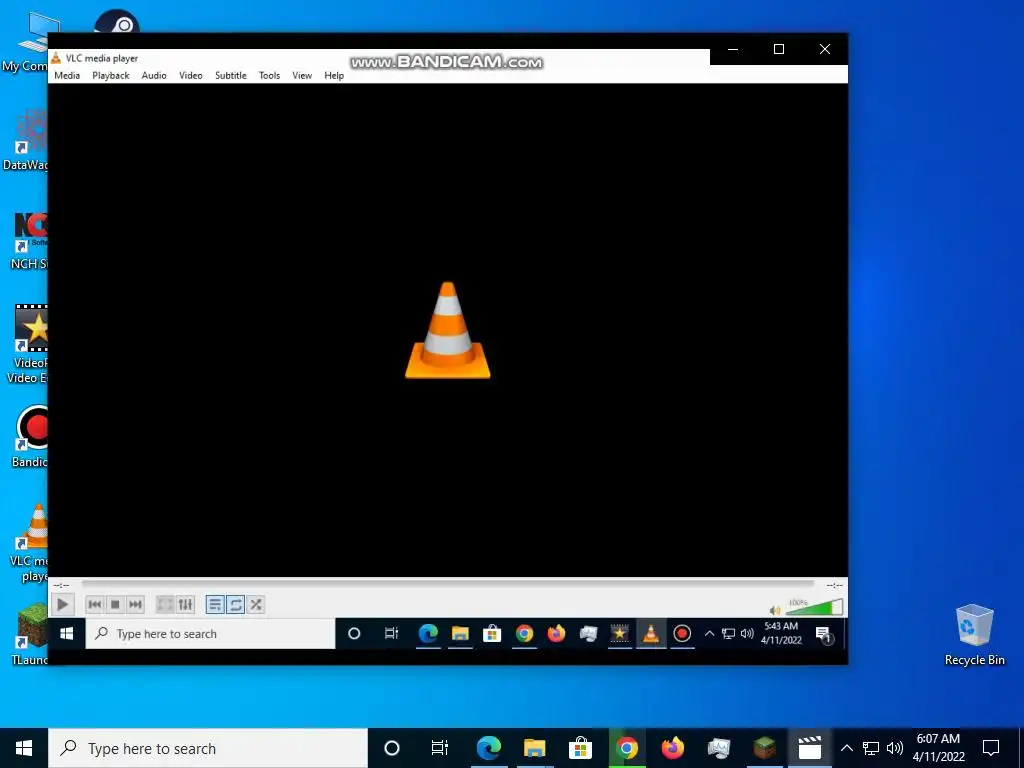Screen dimensions: 1024x768
Task: Click the inner taskbar search box
Action: coord(210,633)
